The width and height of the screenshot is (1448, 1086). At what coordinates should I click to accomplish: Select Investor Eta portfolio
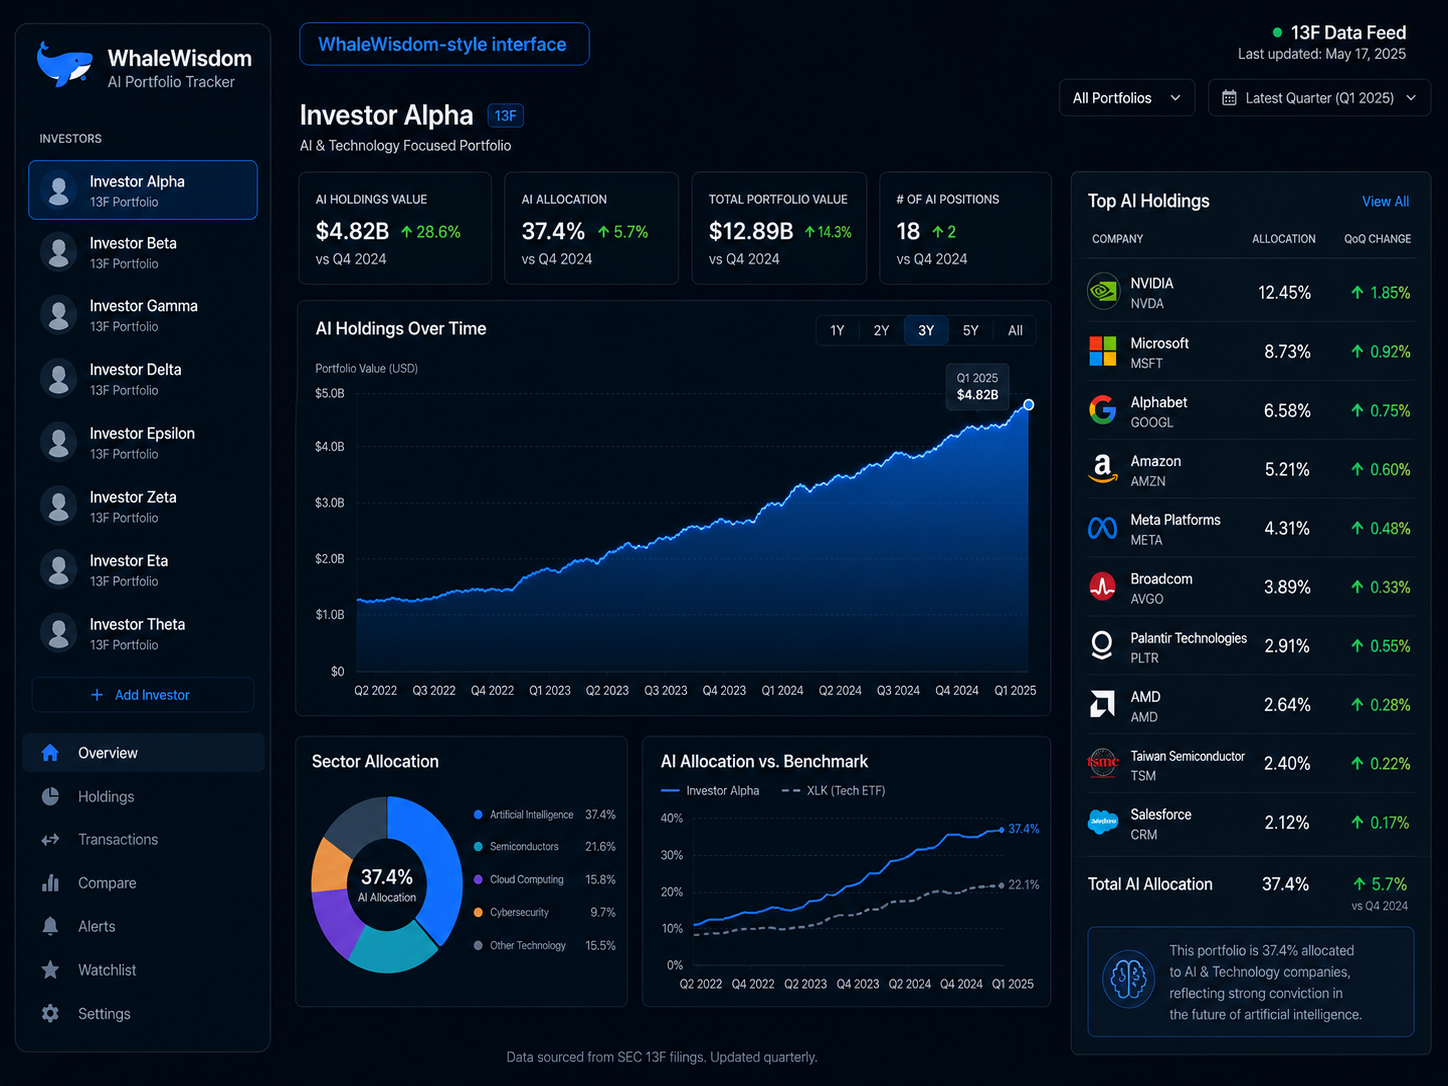(x=143, y=570)
